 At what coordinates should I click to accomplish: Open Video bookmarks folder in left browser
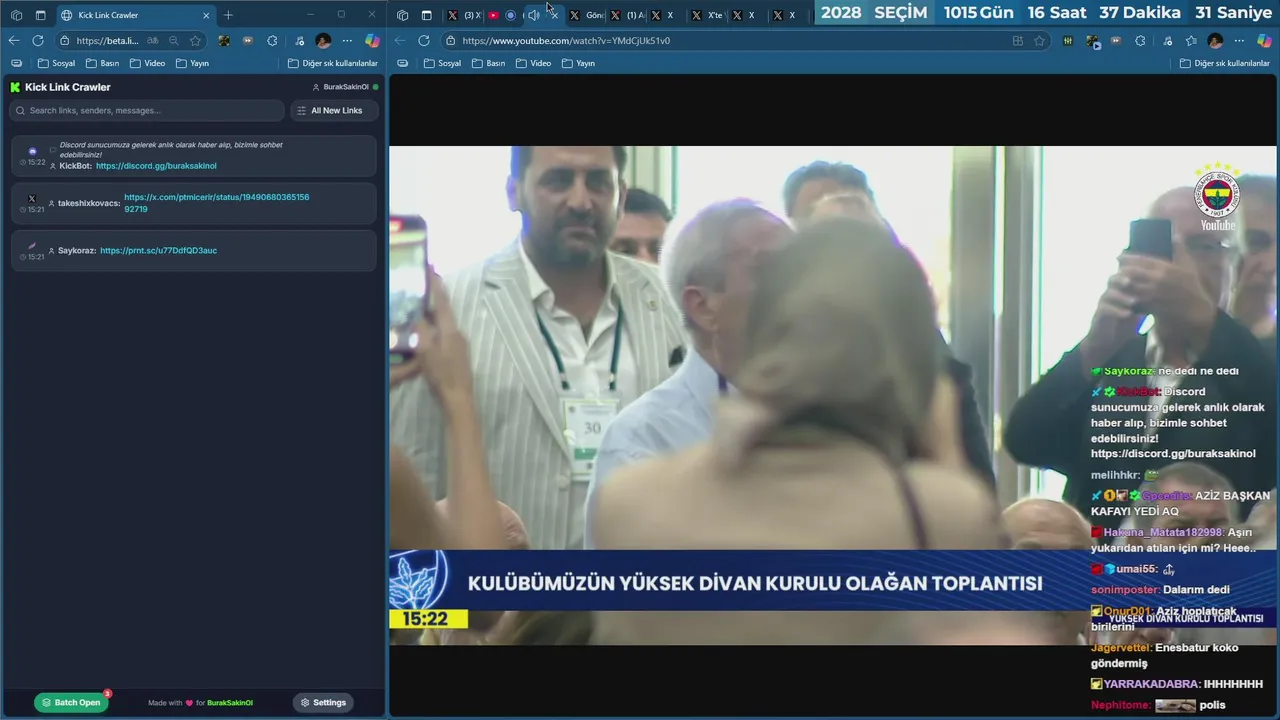click(147, 63)
